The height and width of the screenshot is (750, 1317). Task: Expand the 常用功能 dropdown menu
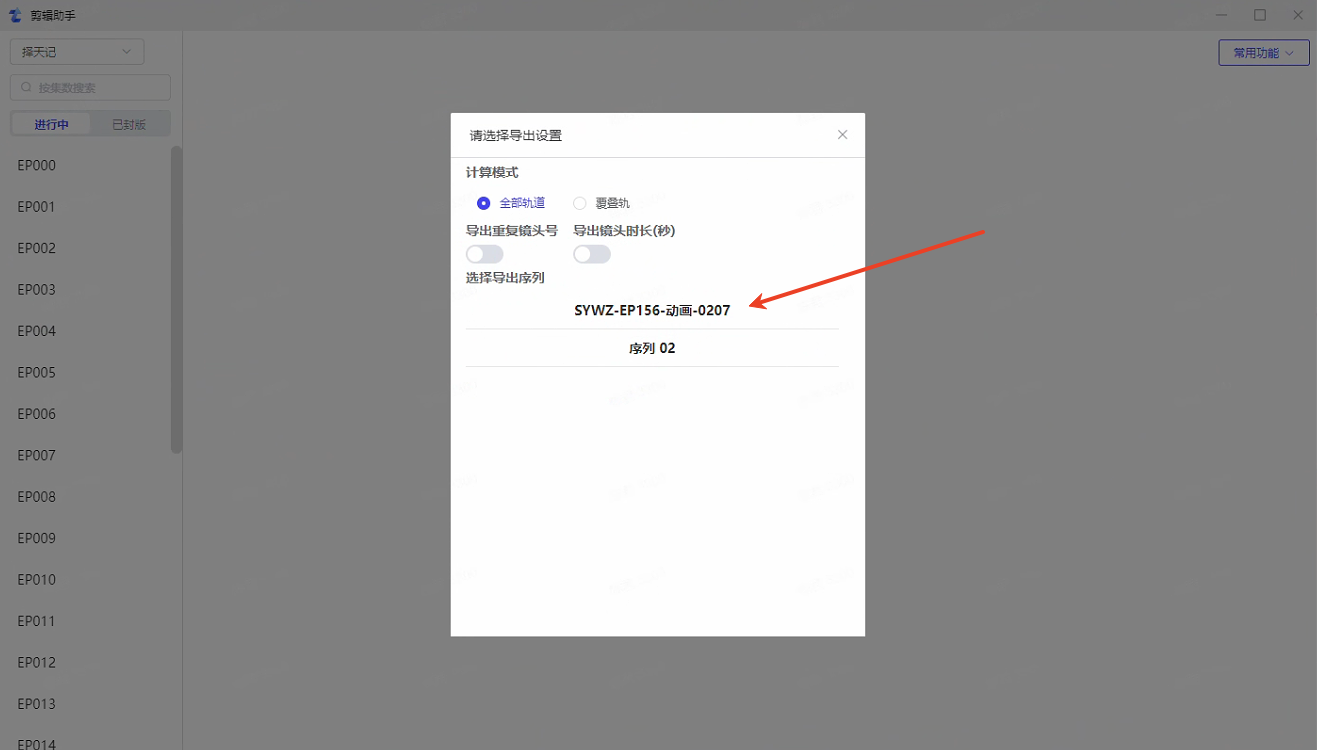click(x=1263, y=53)
